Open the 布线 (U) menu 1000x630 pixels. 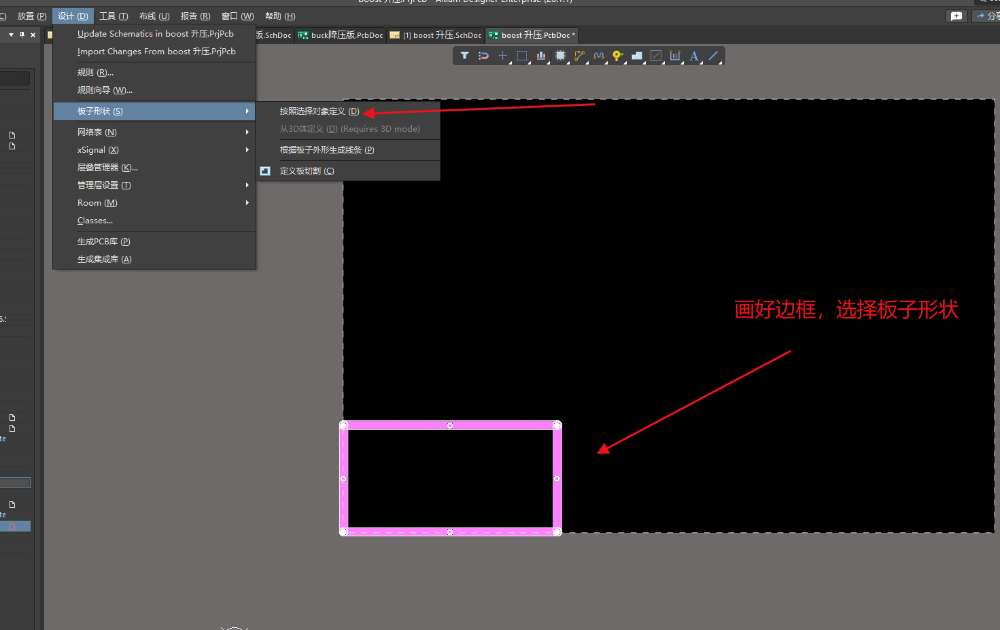click(x=154, y=16)
